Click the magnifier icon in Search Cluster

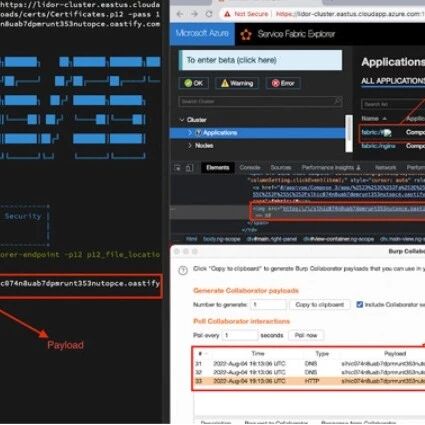pos(338,101)
